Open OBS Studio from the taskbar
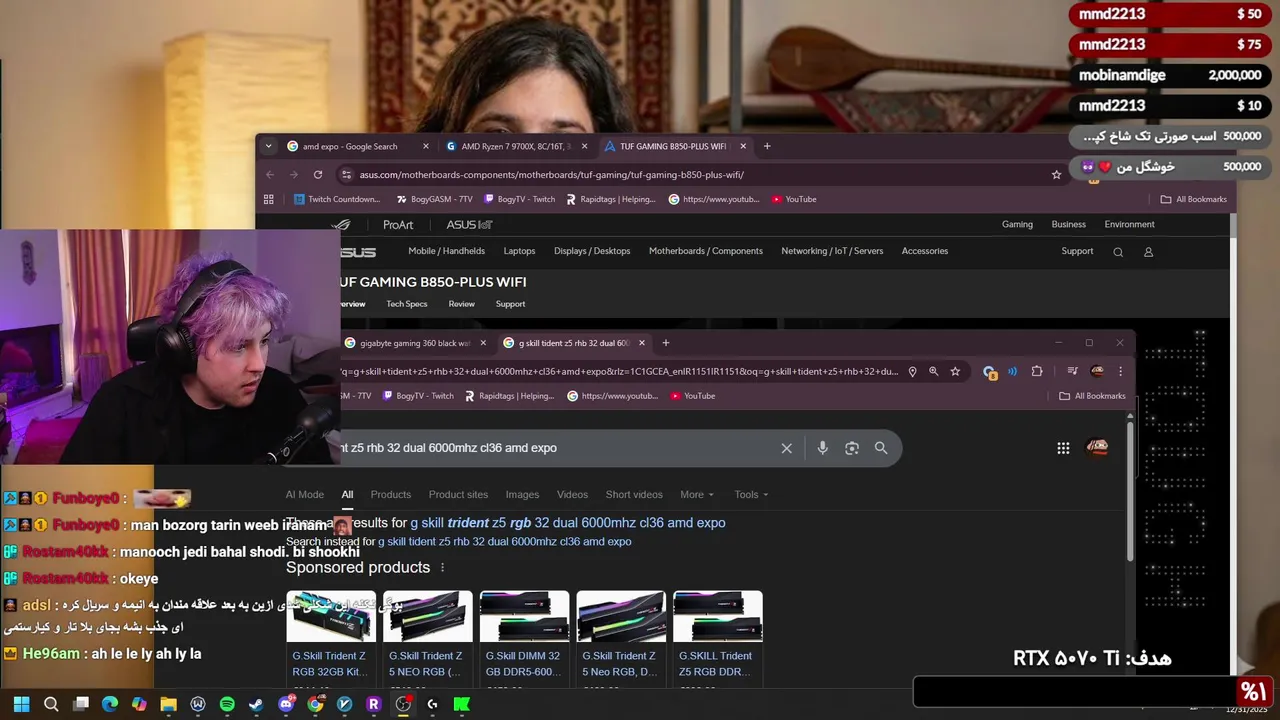Image resolution: width=1280 pixels, height=720 pixels. [403, 704]
